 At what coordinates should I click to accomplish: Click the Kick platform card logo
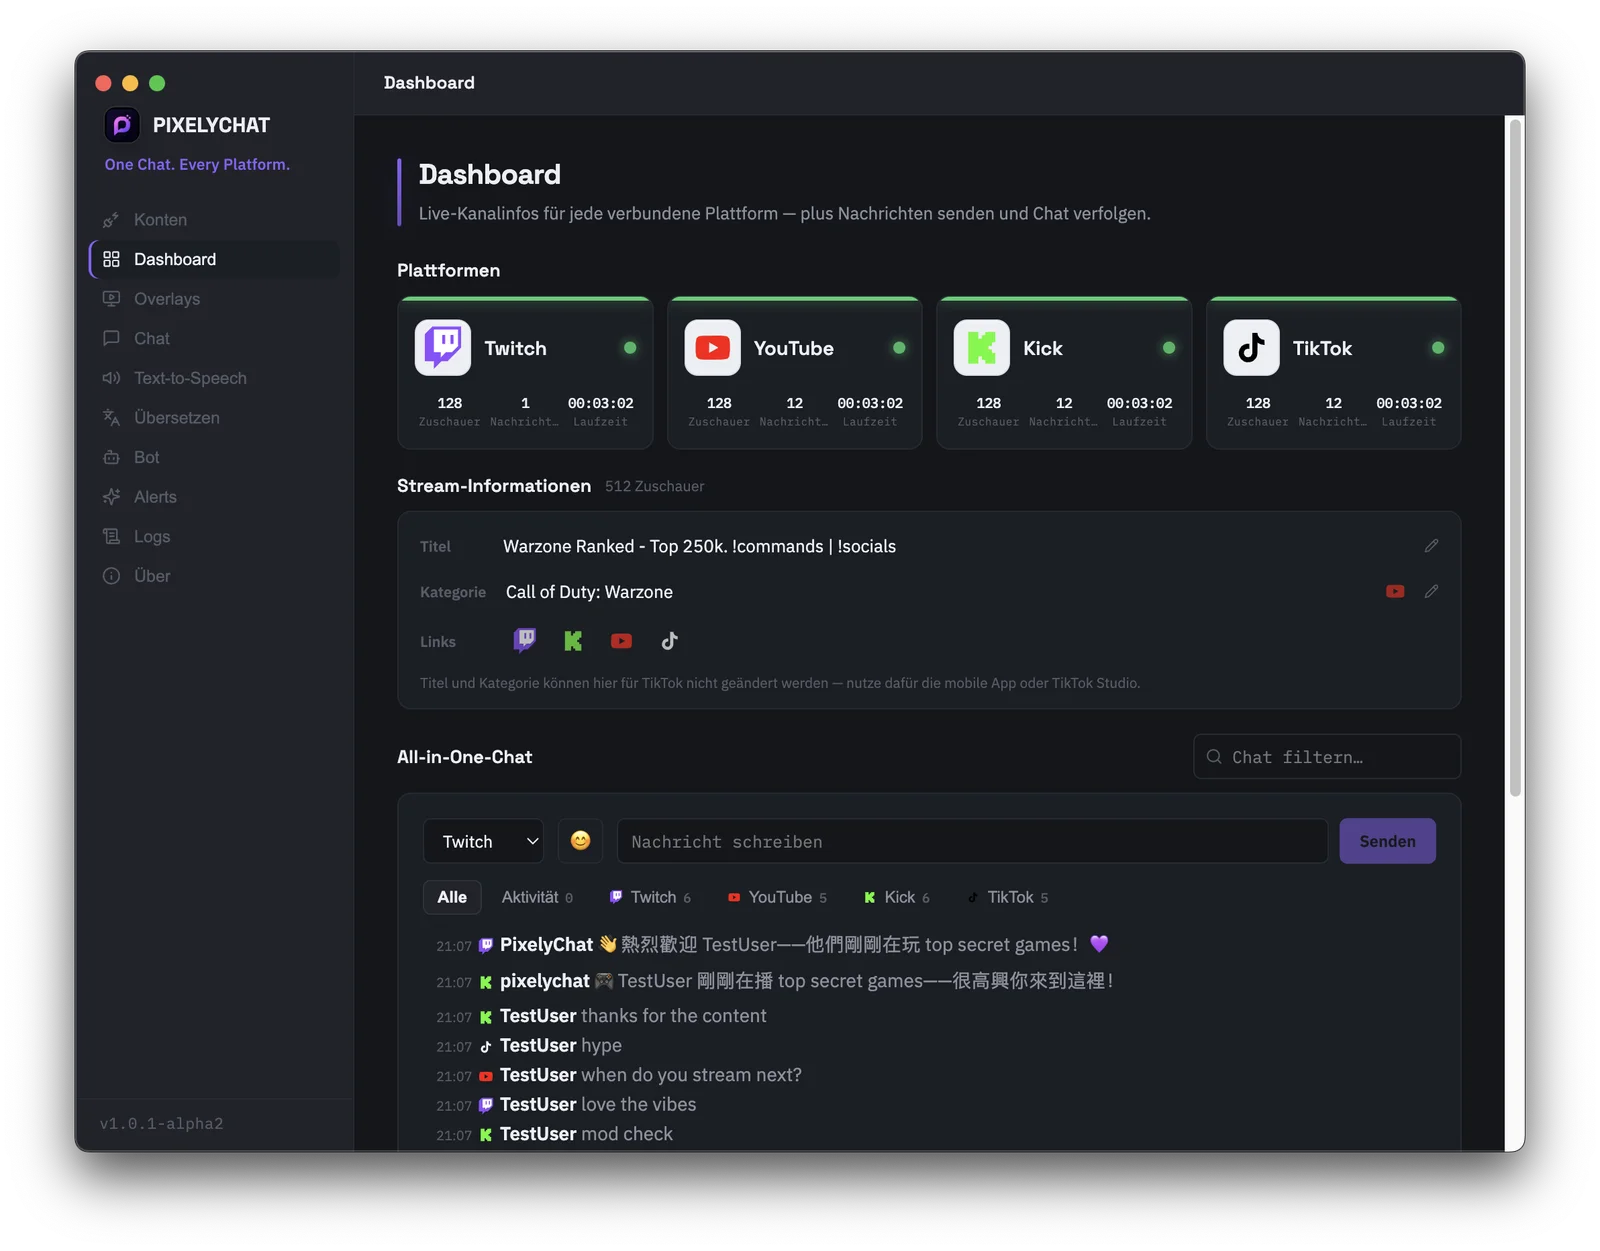click(x=982, y=348)
